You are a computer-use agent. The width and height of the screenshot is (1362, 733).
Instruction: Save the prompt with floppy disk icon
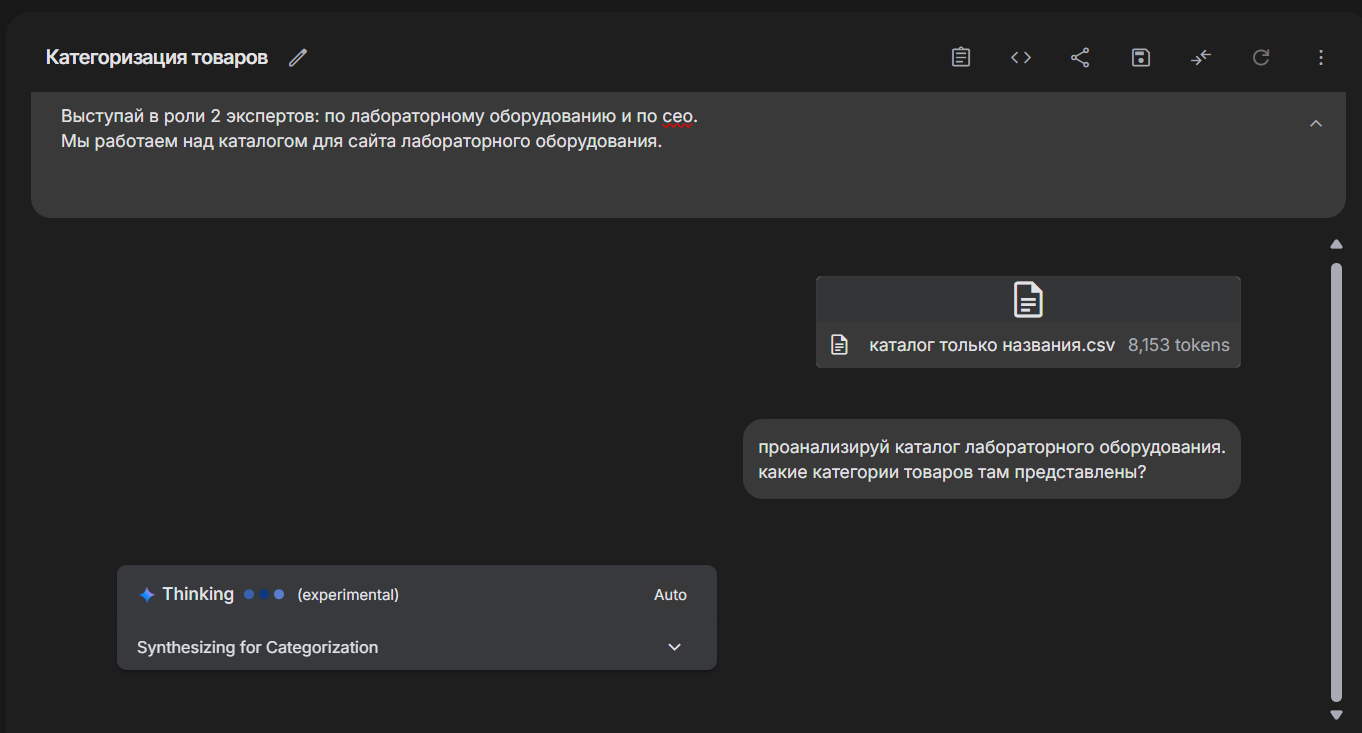coord(1140,58)
